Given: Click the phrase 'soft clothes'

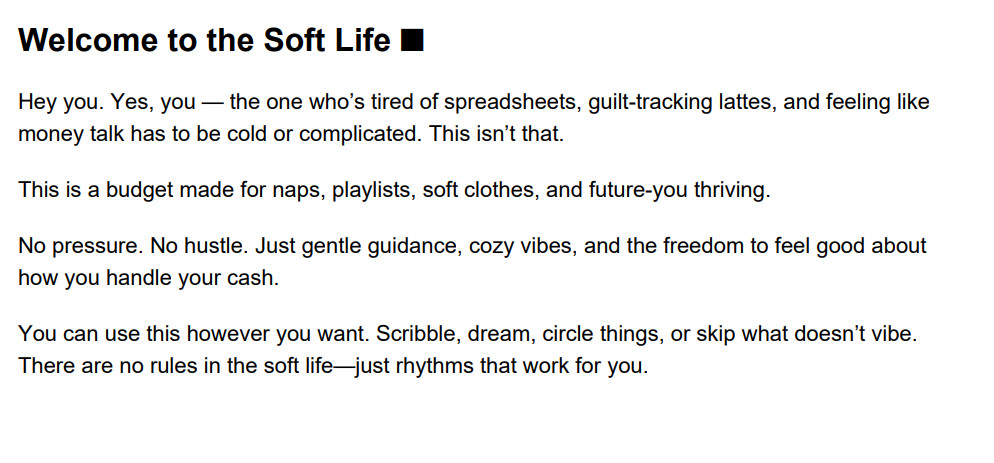Looking at the screenshot, I should pyautogui.click(x=481, y=190).
